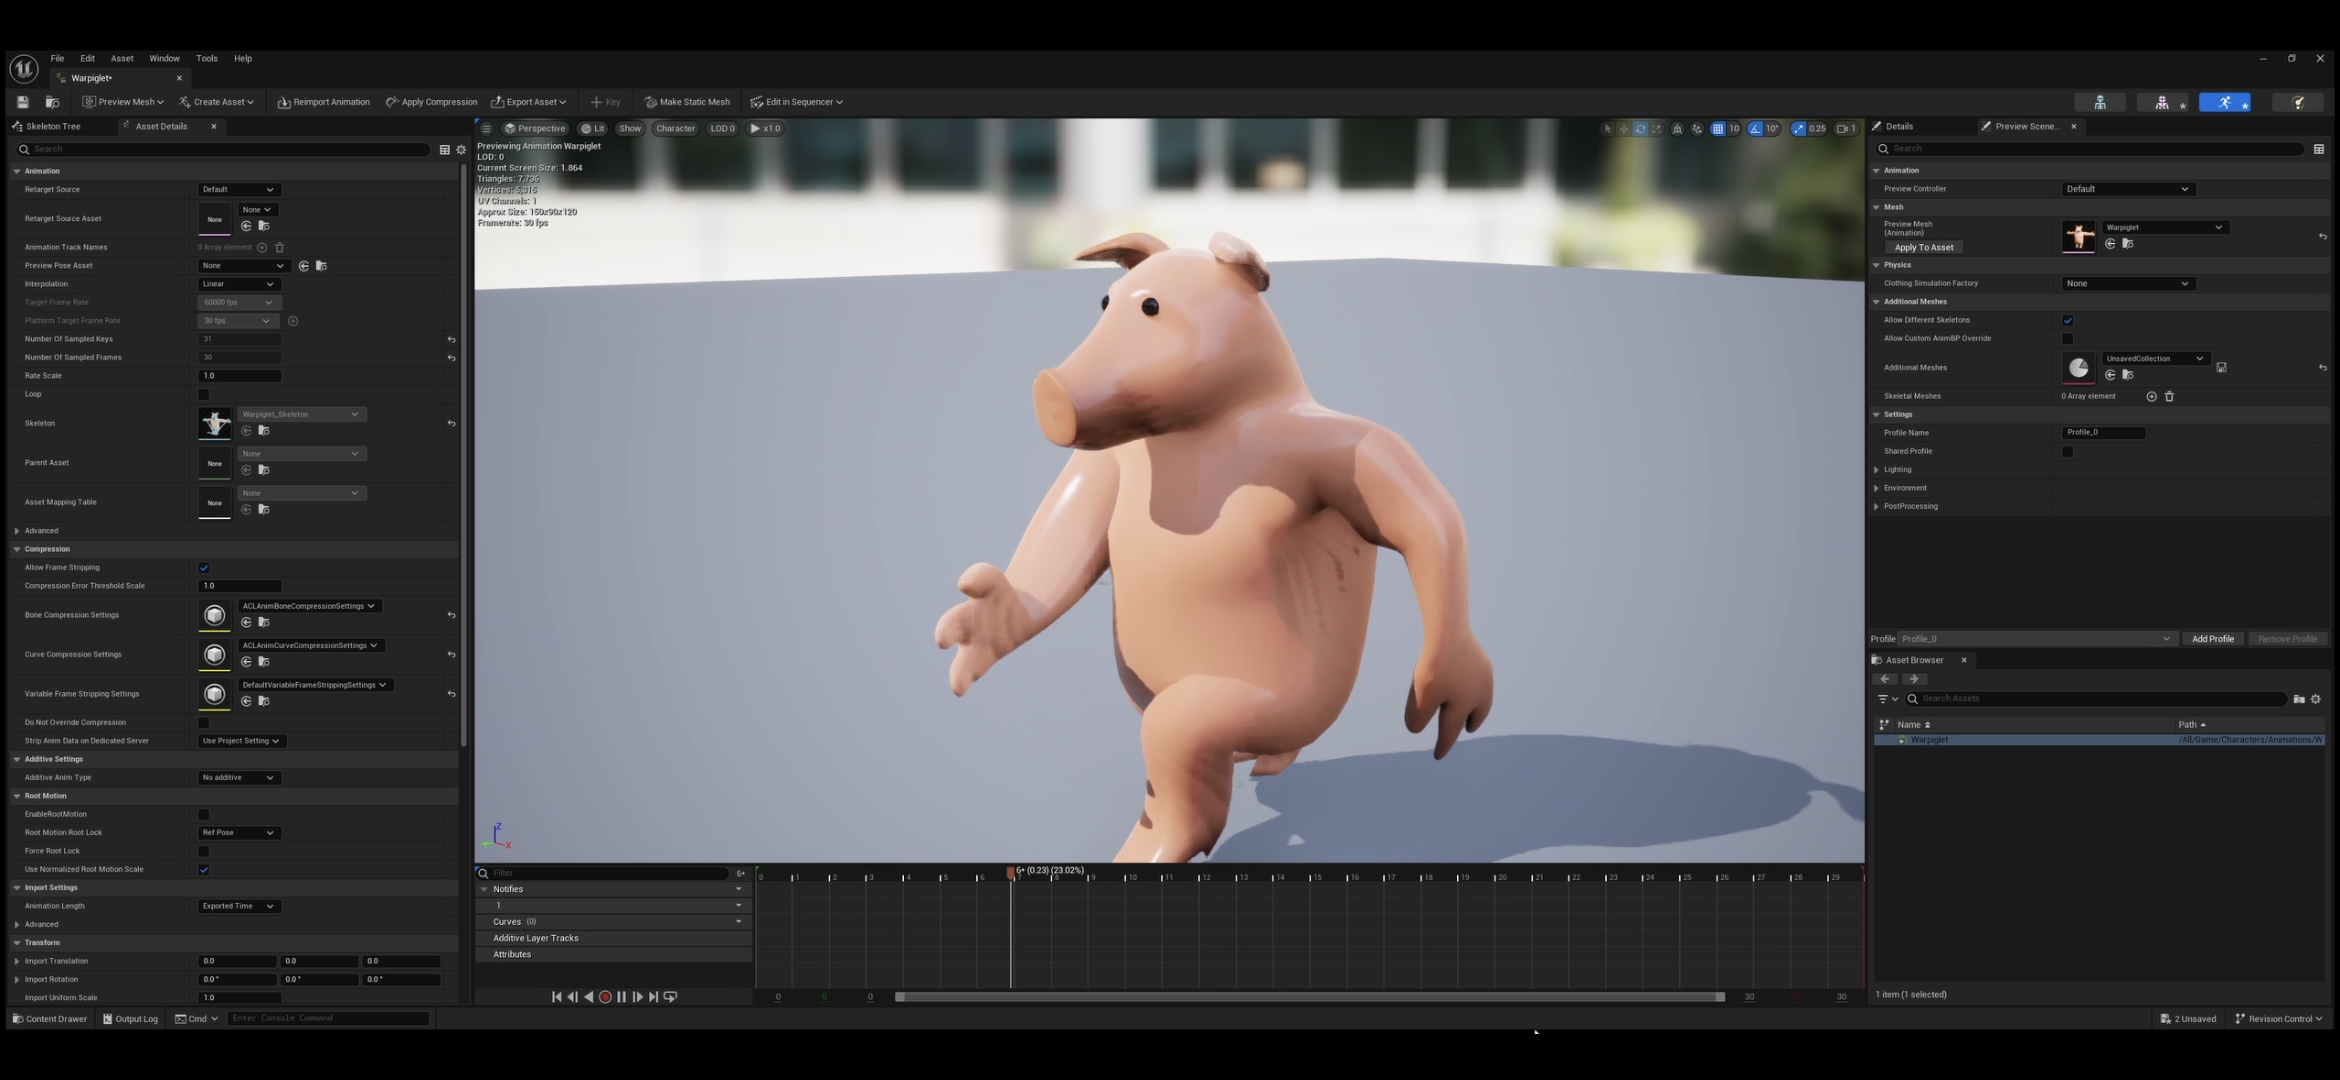Enable the Loop checkbox
This screenshot has width=2340, height=1080.
coord(204,394)
